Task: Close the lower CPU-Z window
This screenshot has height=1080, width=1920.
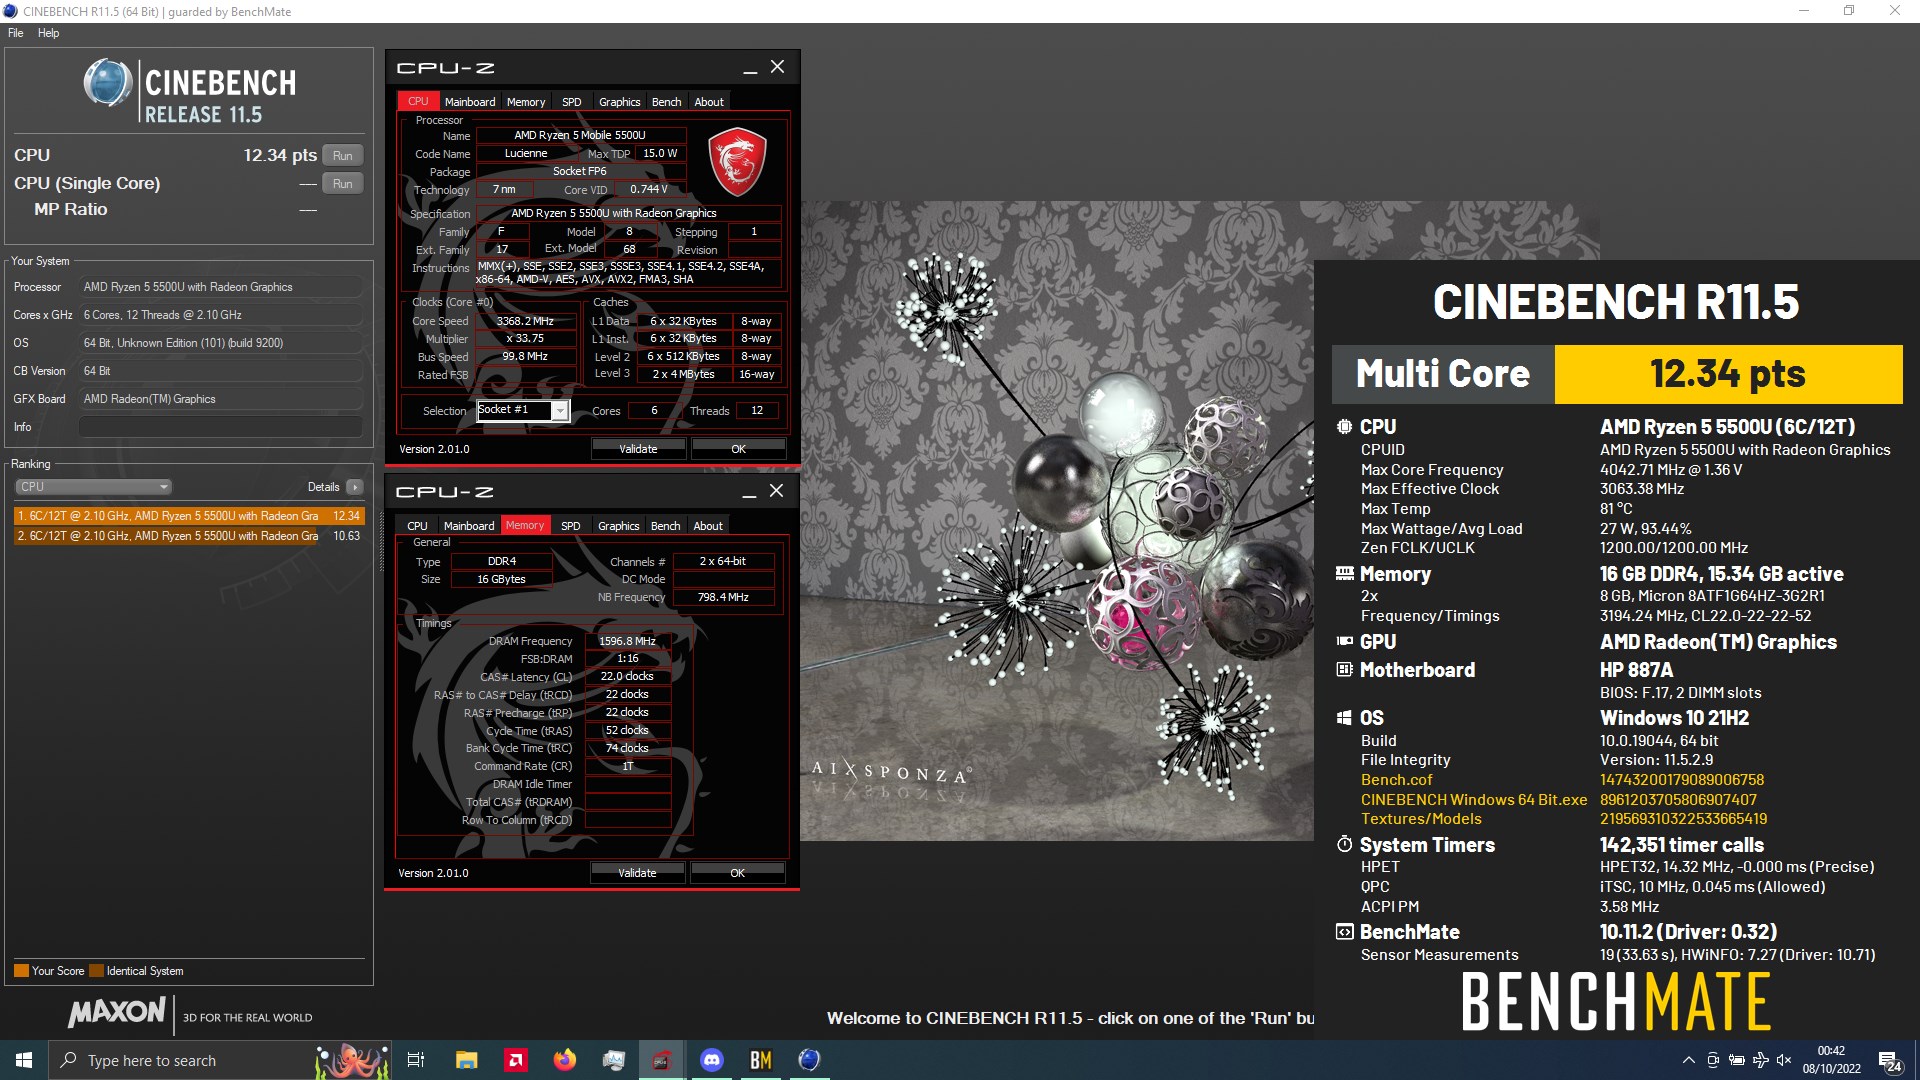Action: tap(776, 491)
